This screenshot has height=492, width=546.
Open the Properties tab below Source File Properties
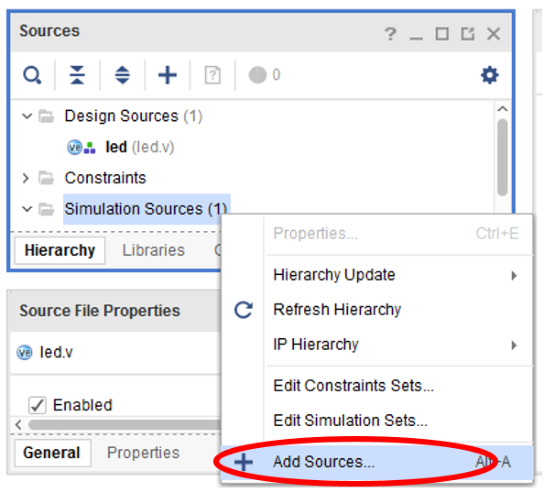pyautogui.click(x=143, y=453)
